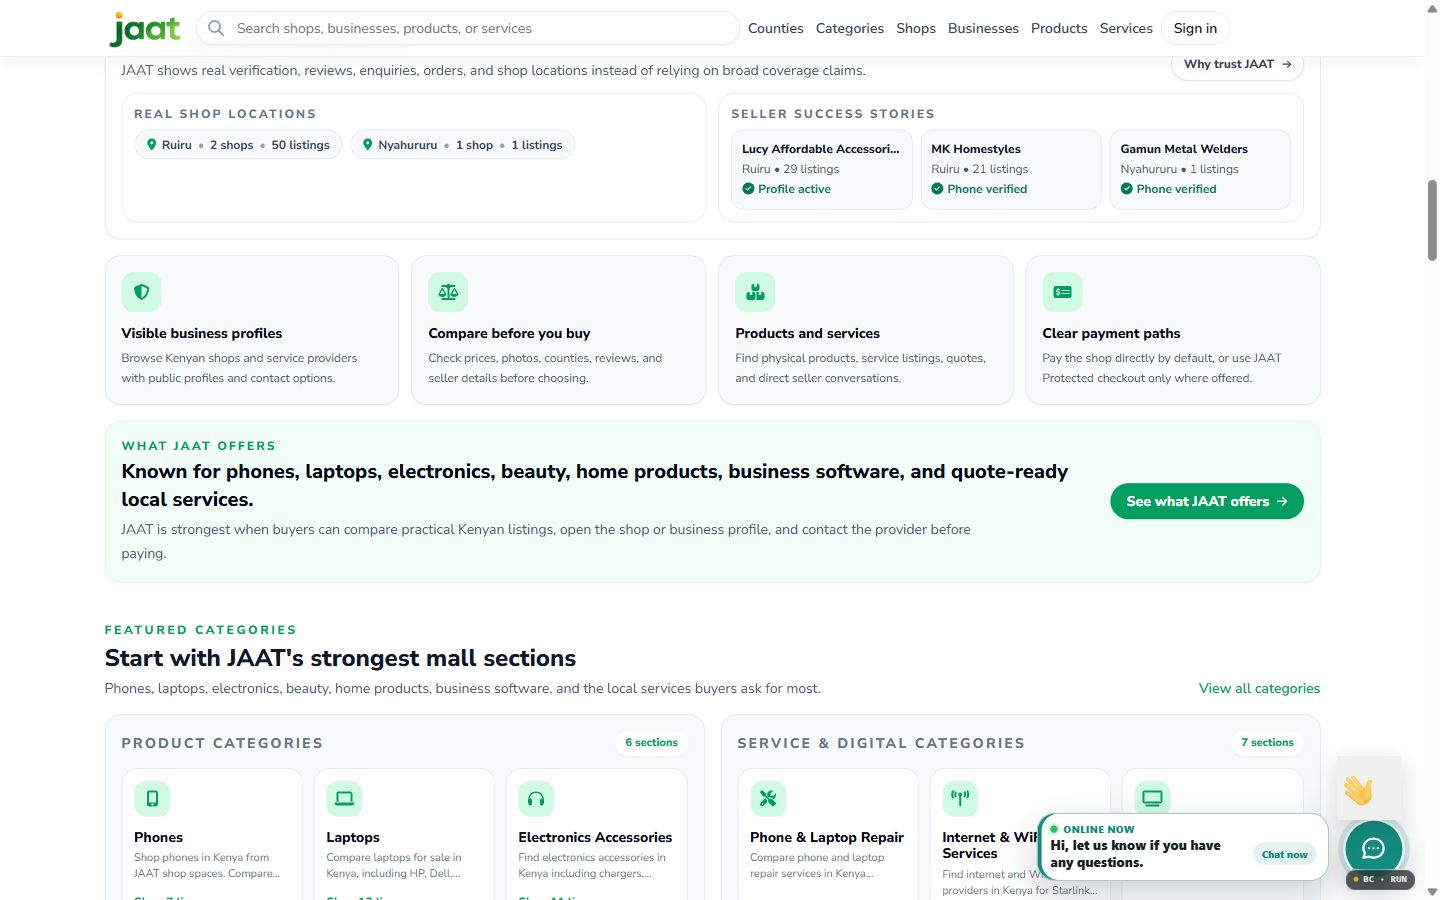Click the scrollbar down arrow
The width and height of the screenshot is (1440, 900).
pyautogui.click(x=1432, y=891)
